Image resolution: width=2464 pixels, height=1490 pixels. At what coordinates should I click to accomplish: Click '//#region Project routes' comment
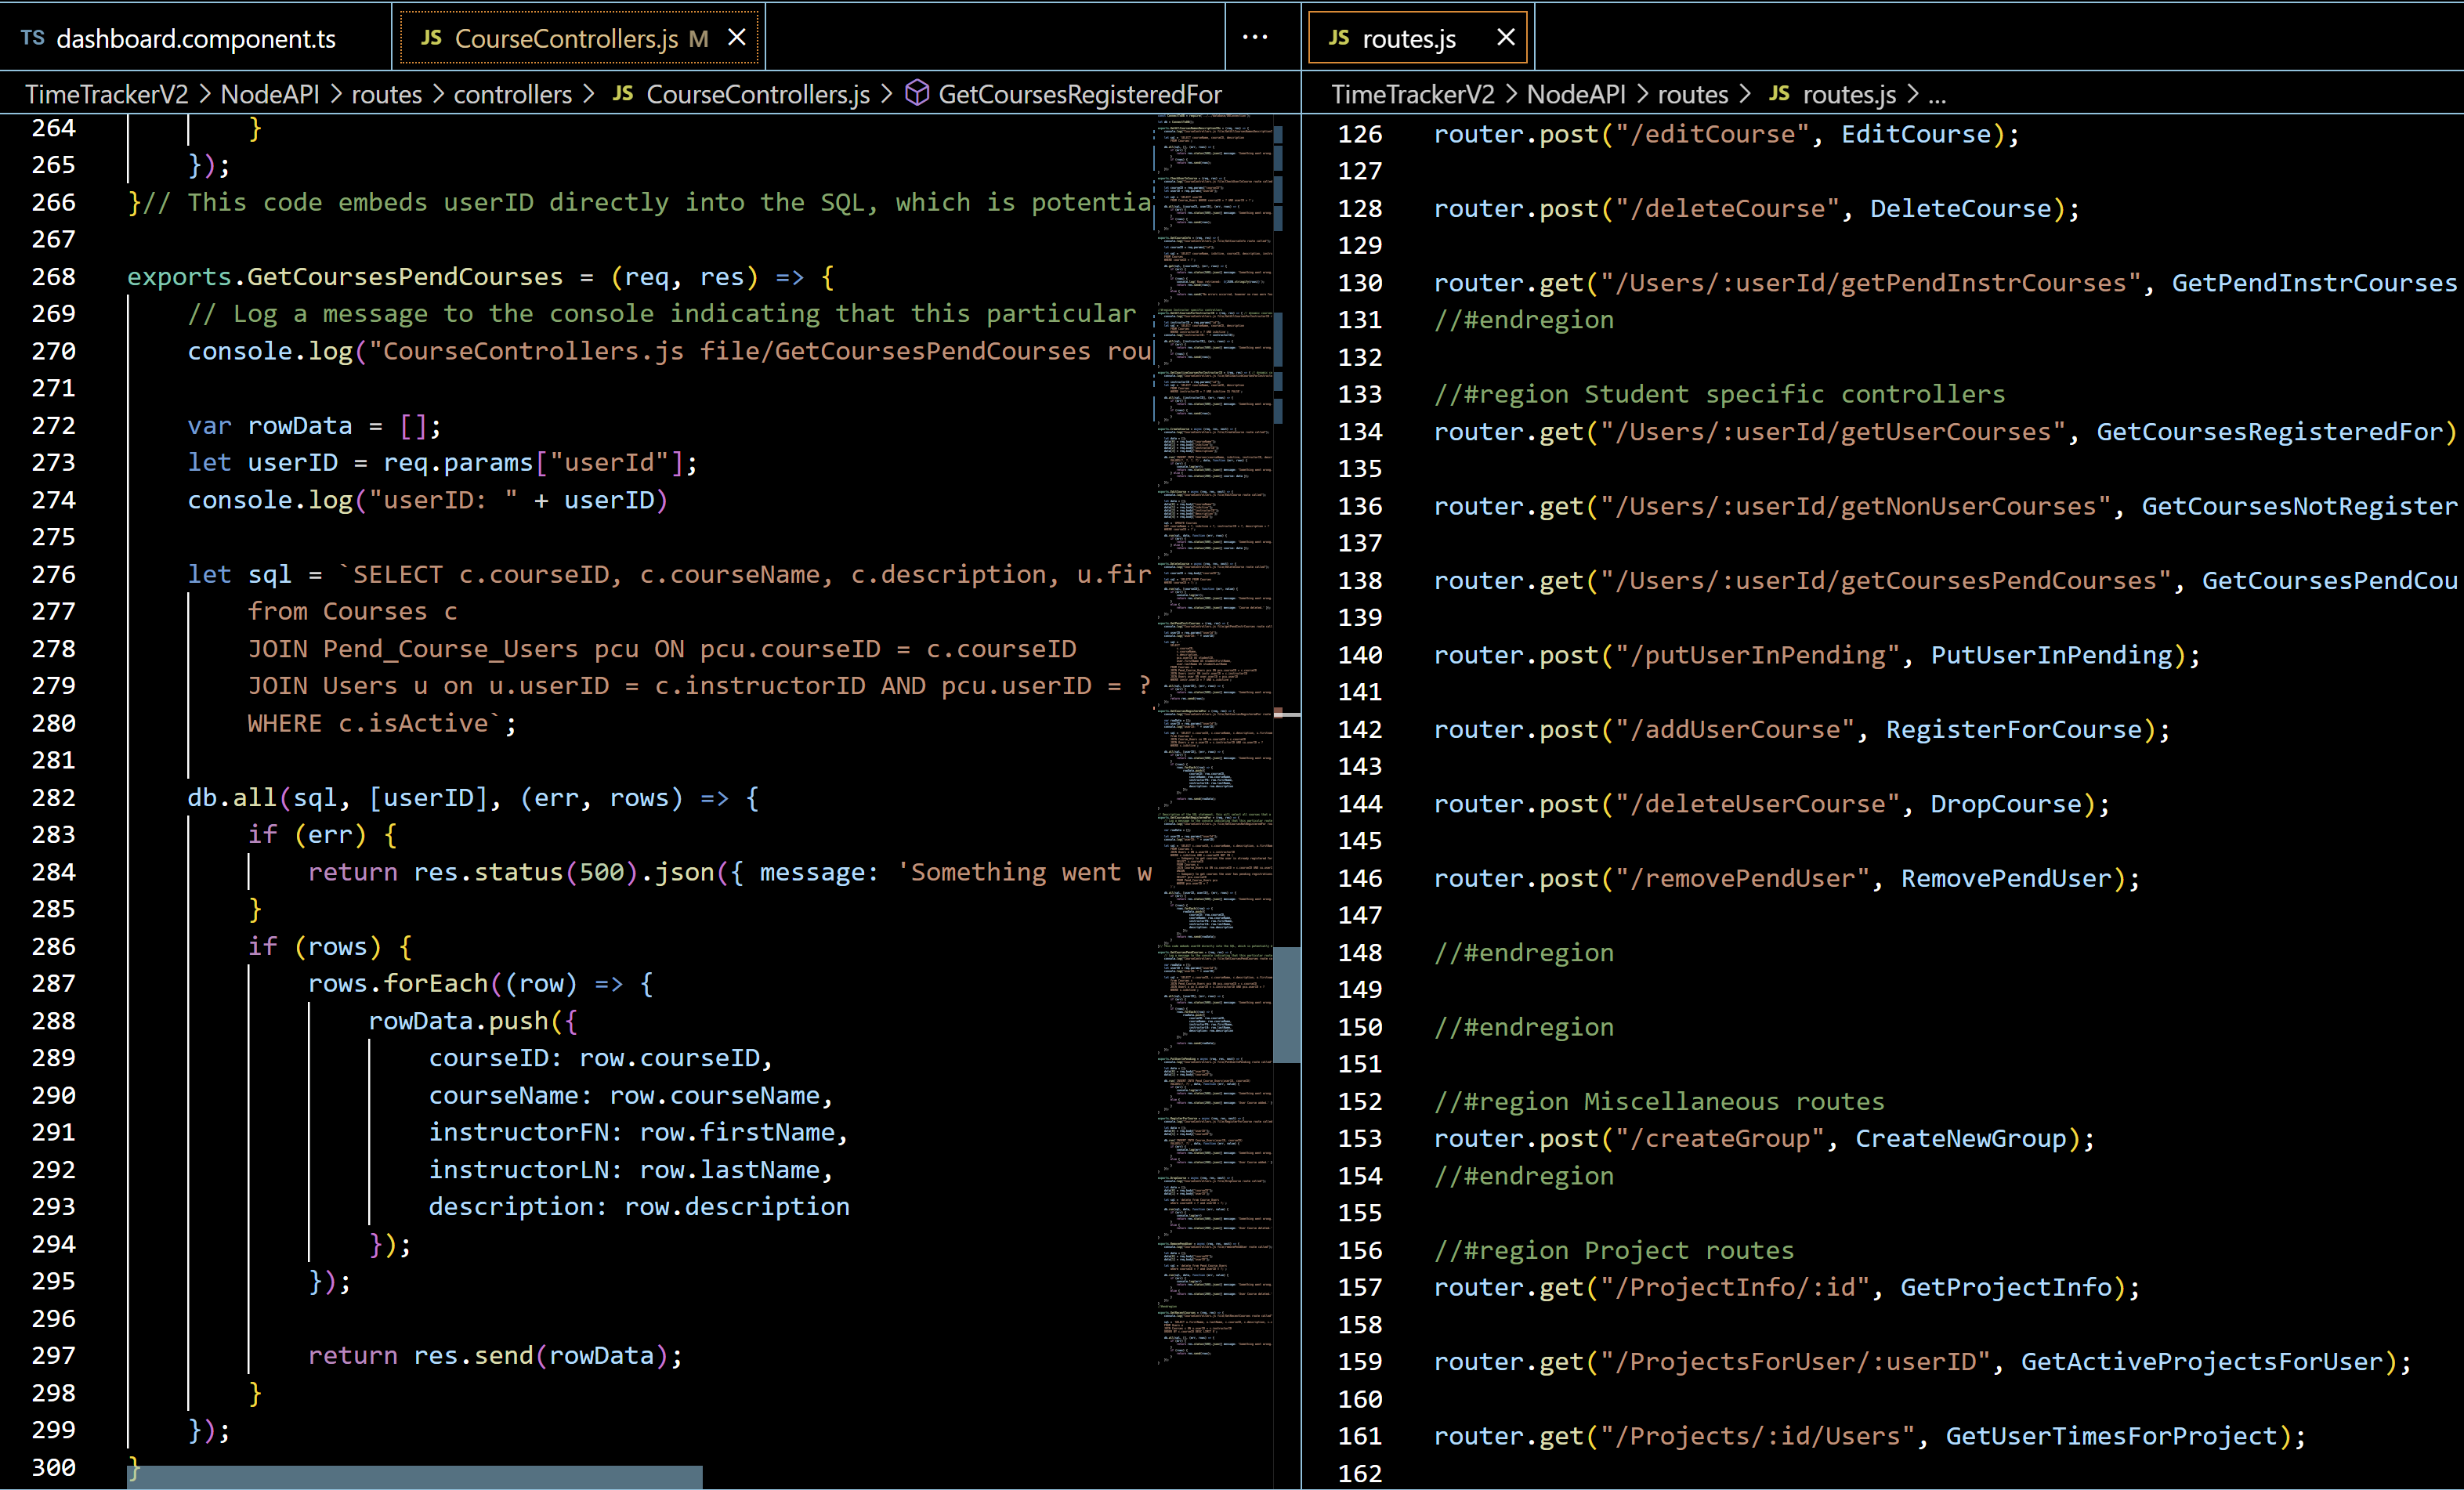click(1614, 1251)
